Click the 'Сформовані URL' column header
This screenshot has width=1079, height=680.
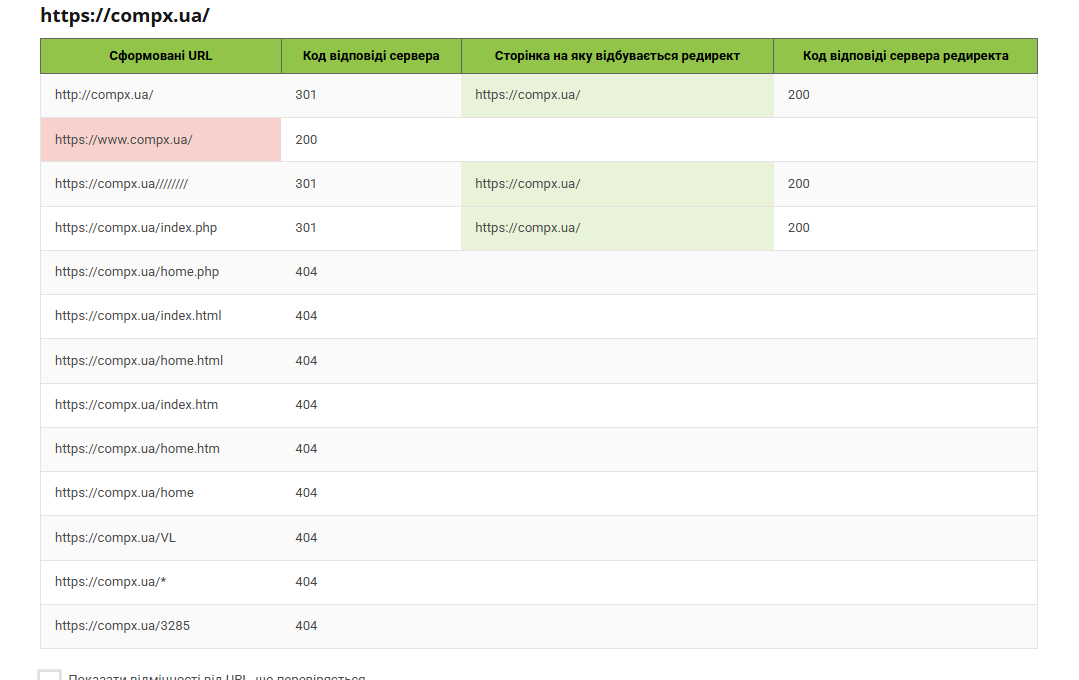[161, 56]
